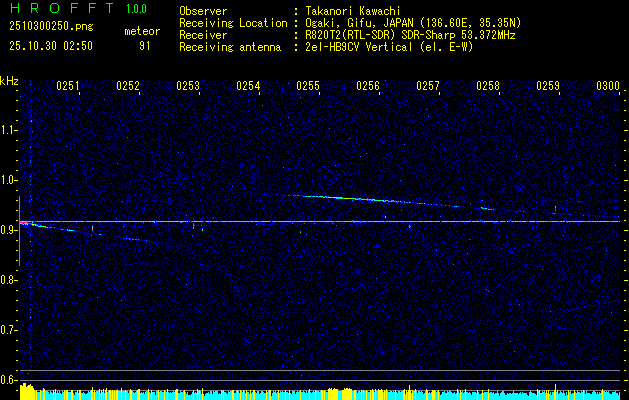Click the meteor count value 91
Image resolution: width=629 pixels, height=400 pixels.
145,45
